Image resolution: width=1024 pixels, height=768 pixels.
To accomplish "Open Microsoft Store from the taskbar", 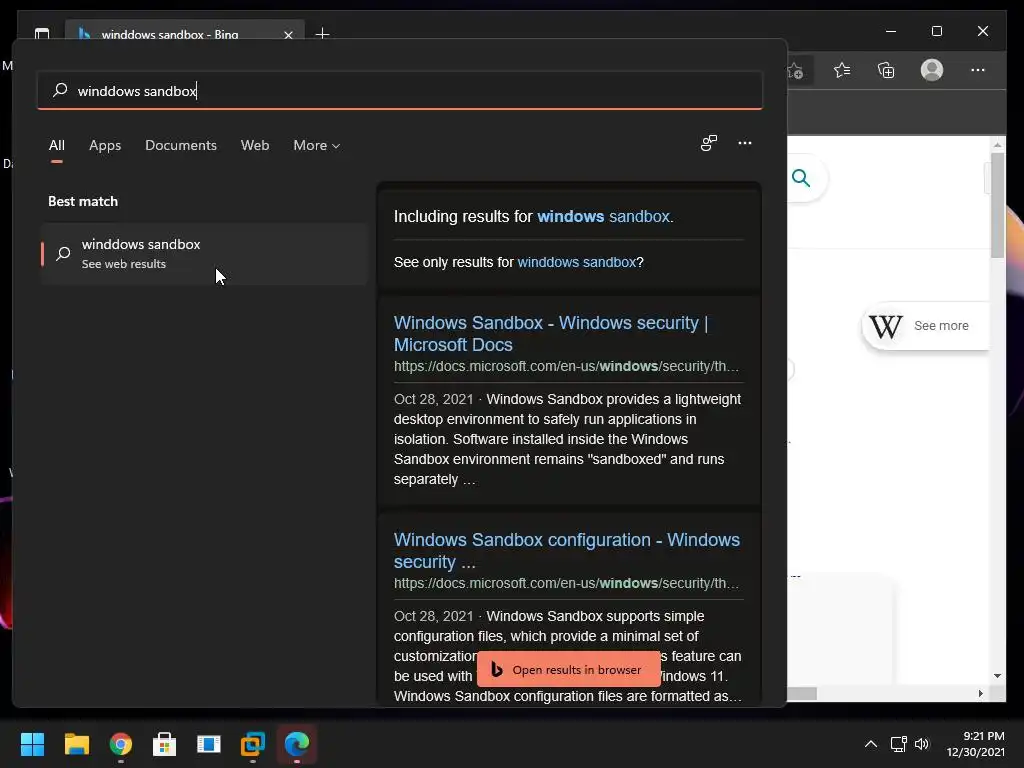I will coord(165,744).
